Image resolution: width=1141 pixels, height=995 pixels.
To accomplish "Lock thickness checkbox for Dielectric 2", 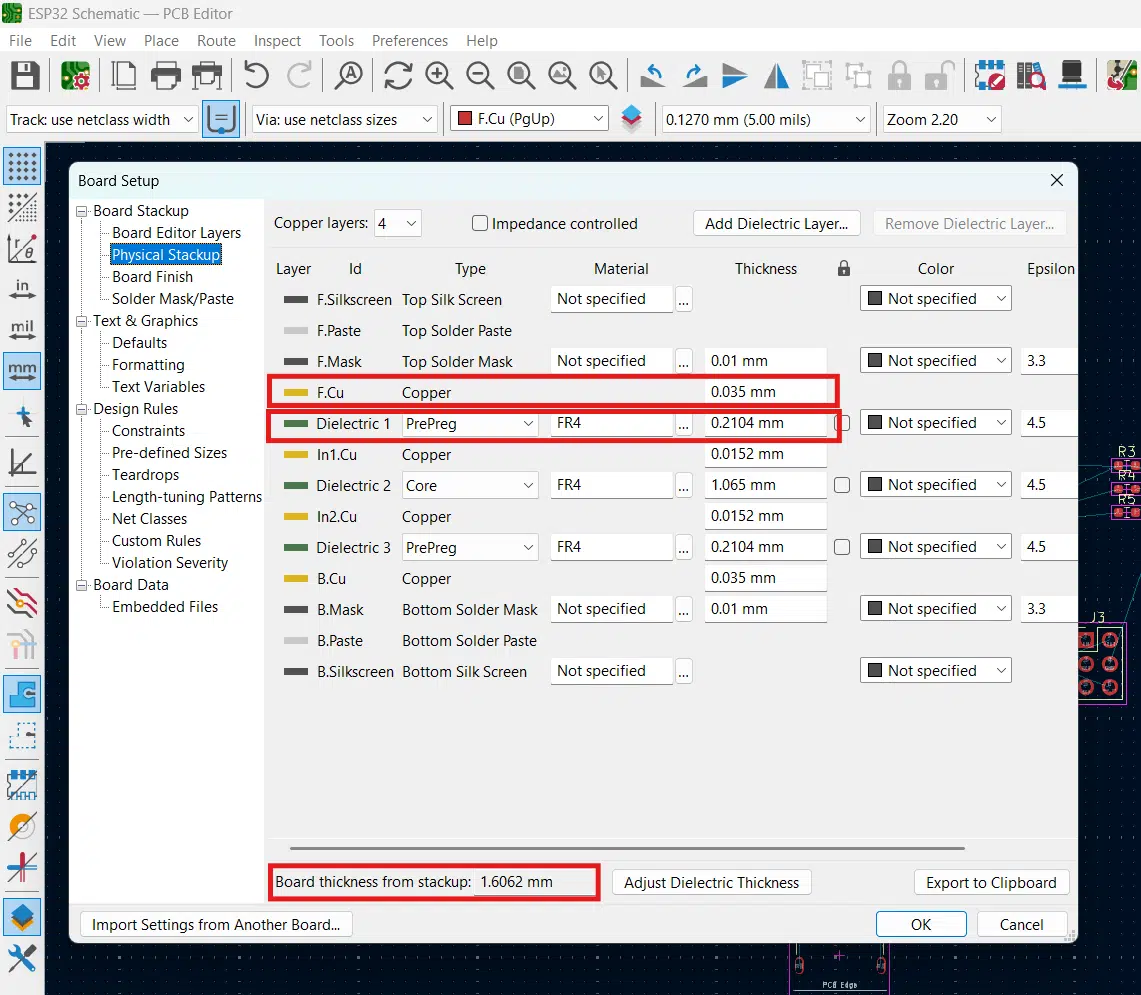I will point(842,485).
